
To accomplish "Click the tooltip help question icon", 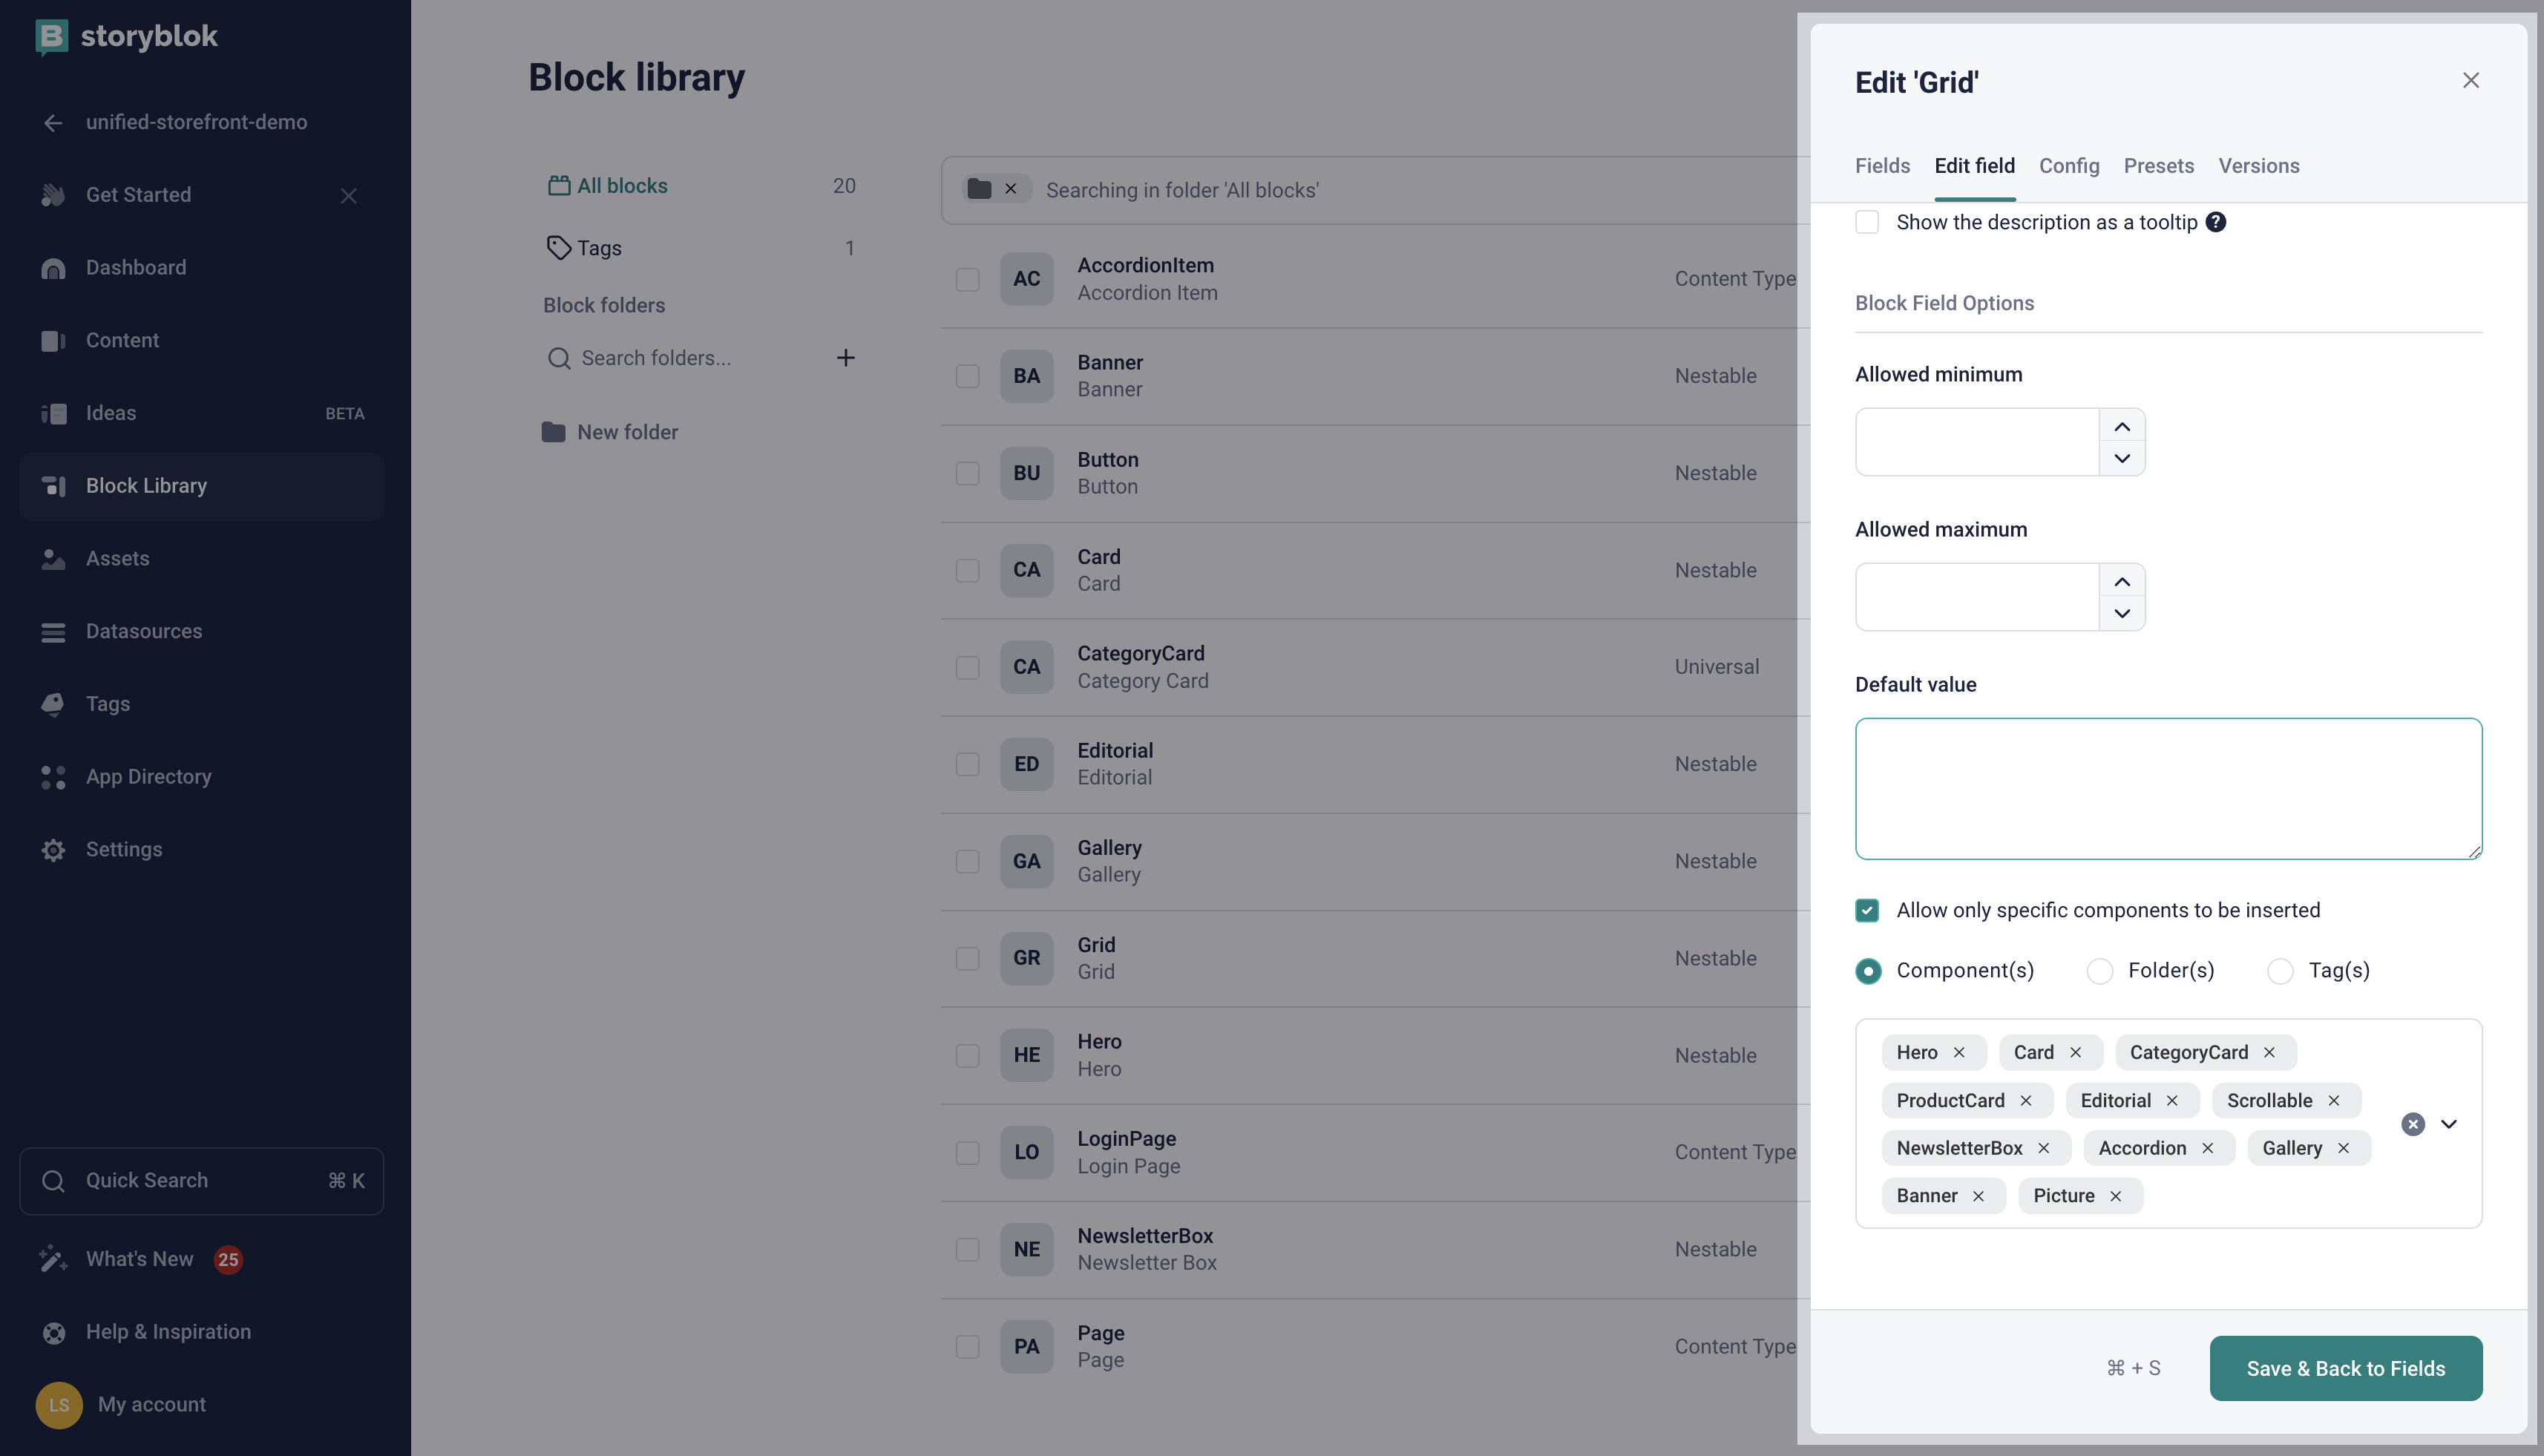I will pyautogui.click(x=2216, y=222).
